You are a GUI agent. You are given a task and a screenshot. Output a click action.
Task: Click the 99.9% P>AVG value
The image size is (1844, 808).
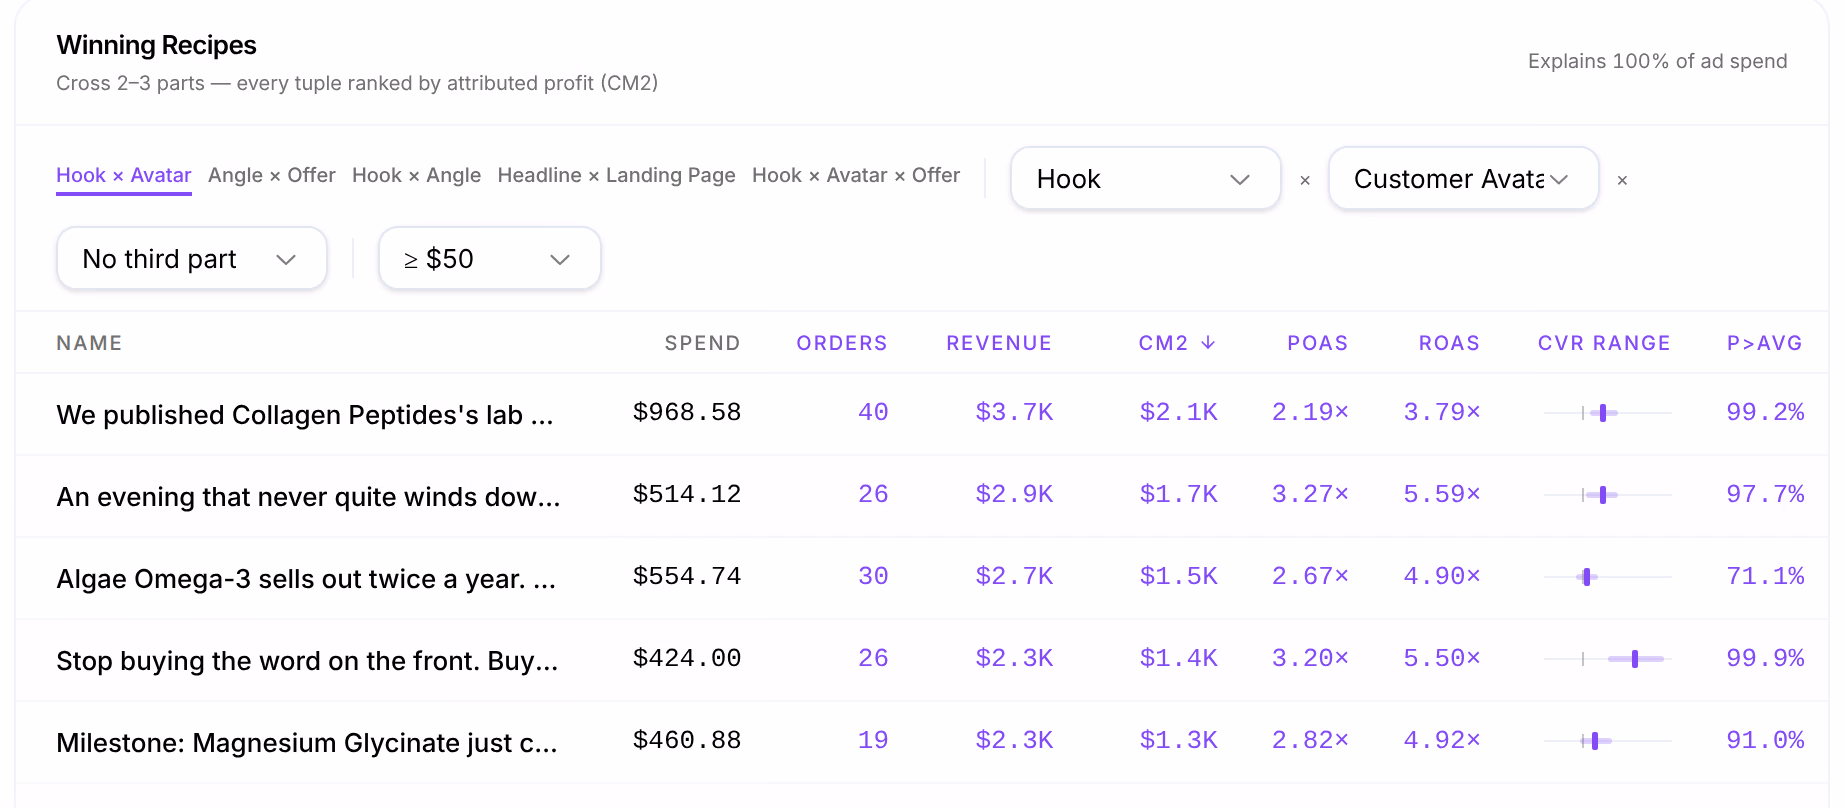click(x=1765, y=658)
